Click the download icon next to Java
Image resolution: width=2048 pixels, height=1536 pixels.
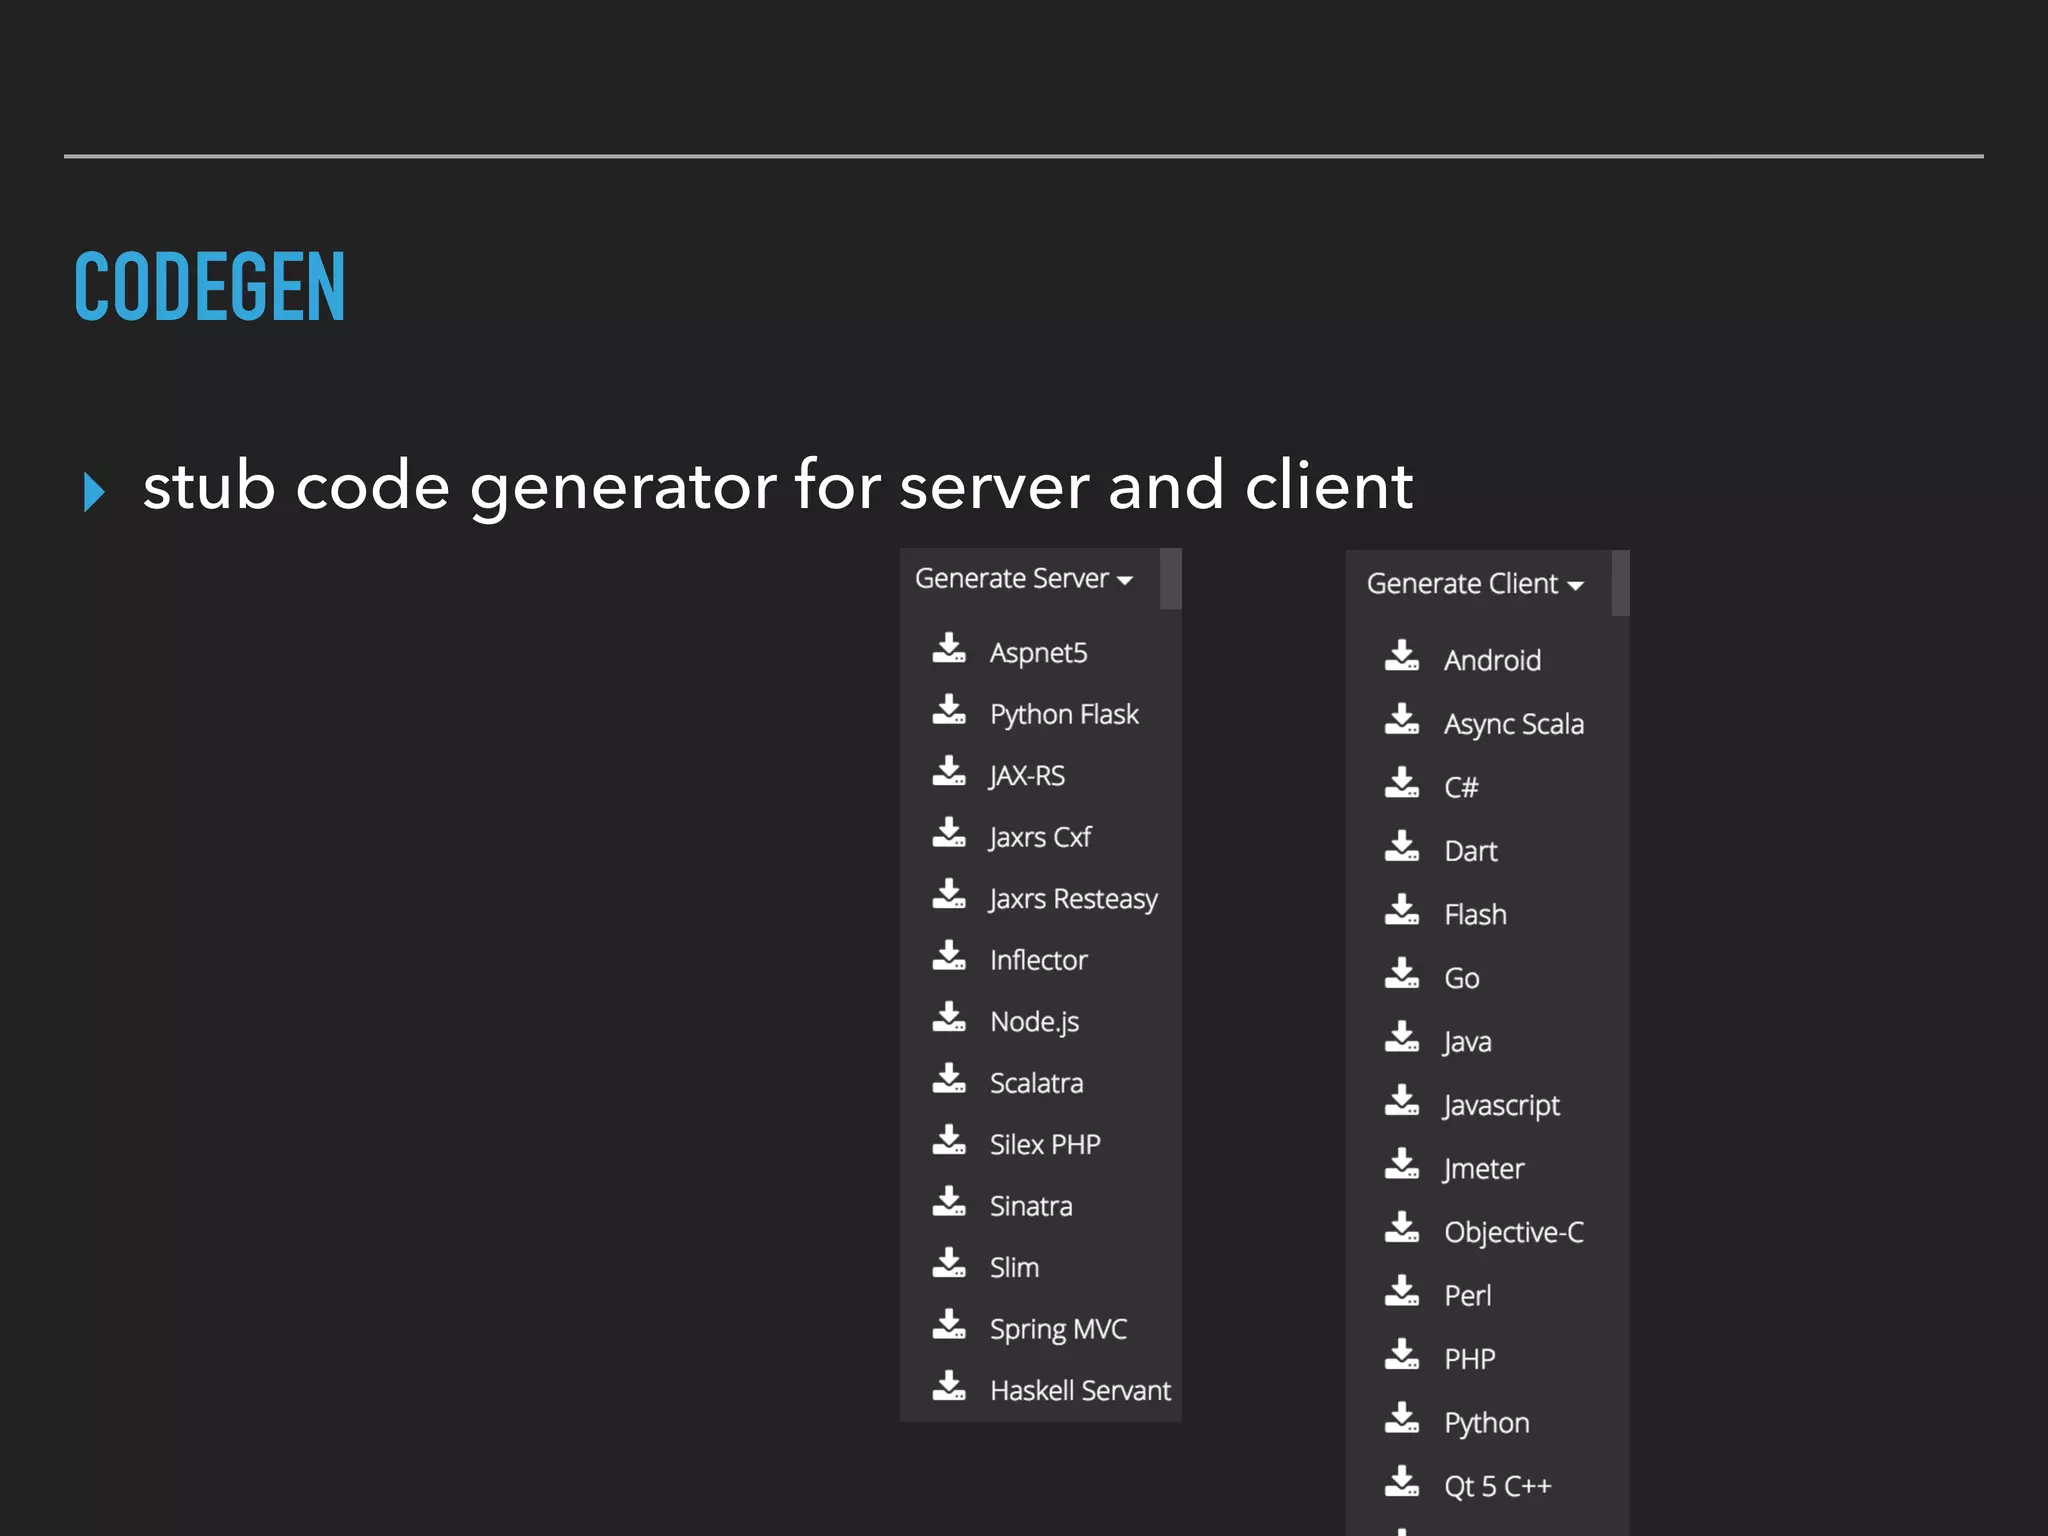point(1402,1037)
